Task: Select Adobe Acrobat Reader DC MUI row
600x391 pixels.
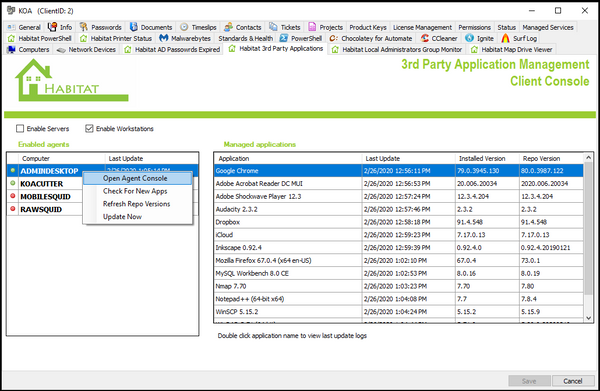Action: (x=399, y=184)
